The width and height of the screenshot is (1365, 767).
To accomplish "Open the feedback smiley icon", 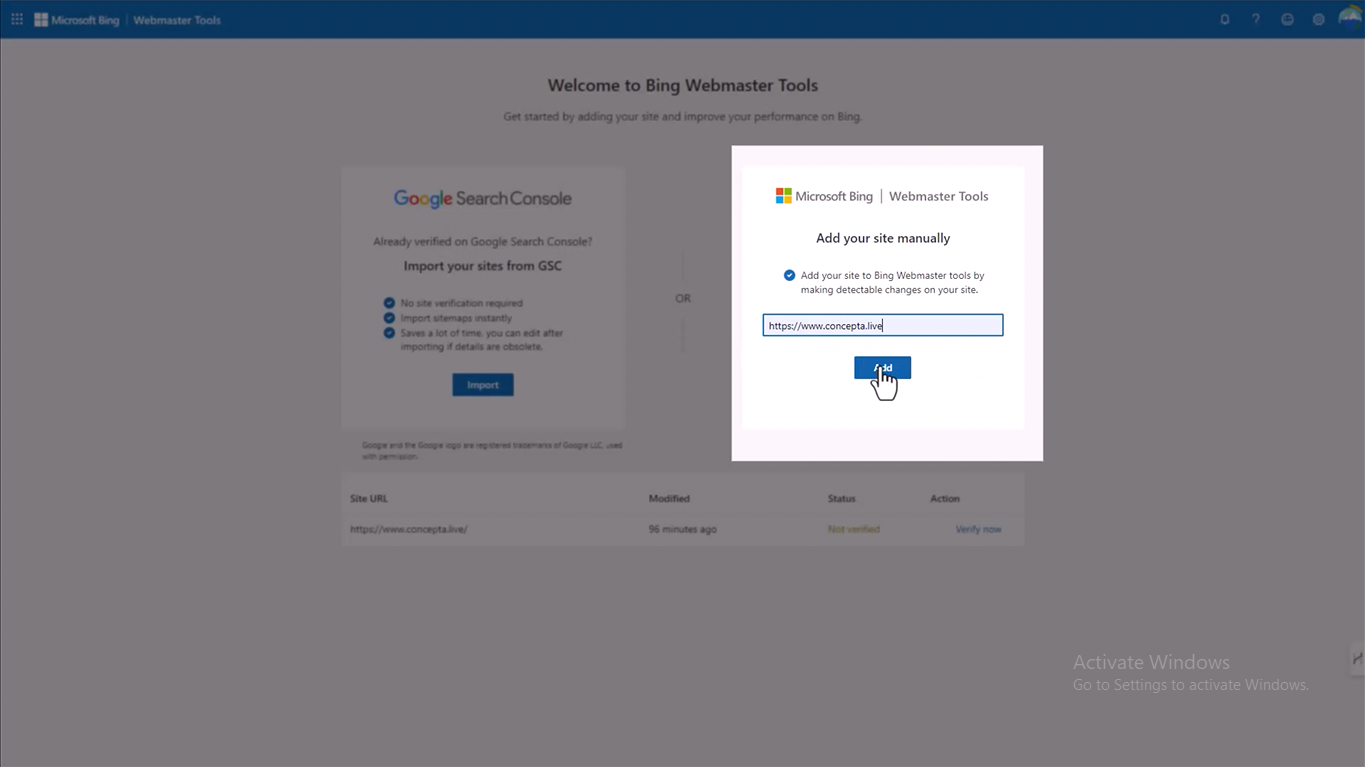I will 1287,19.
